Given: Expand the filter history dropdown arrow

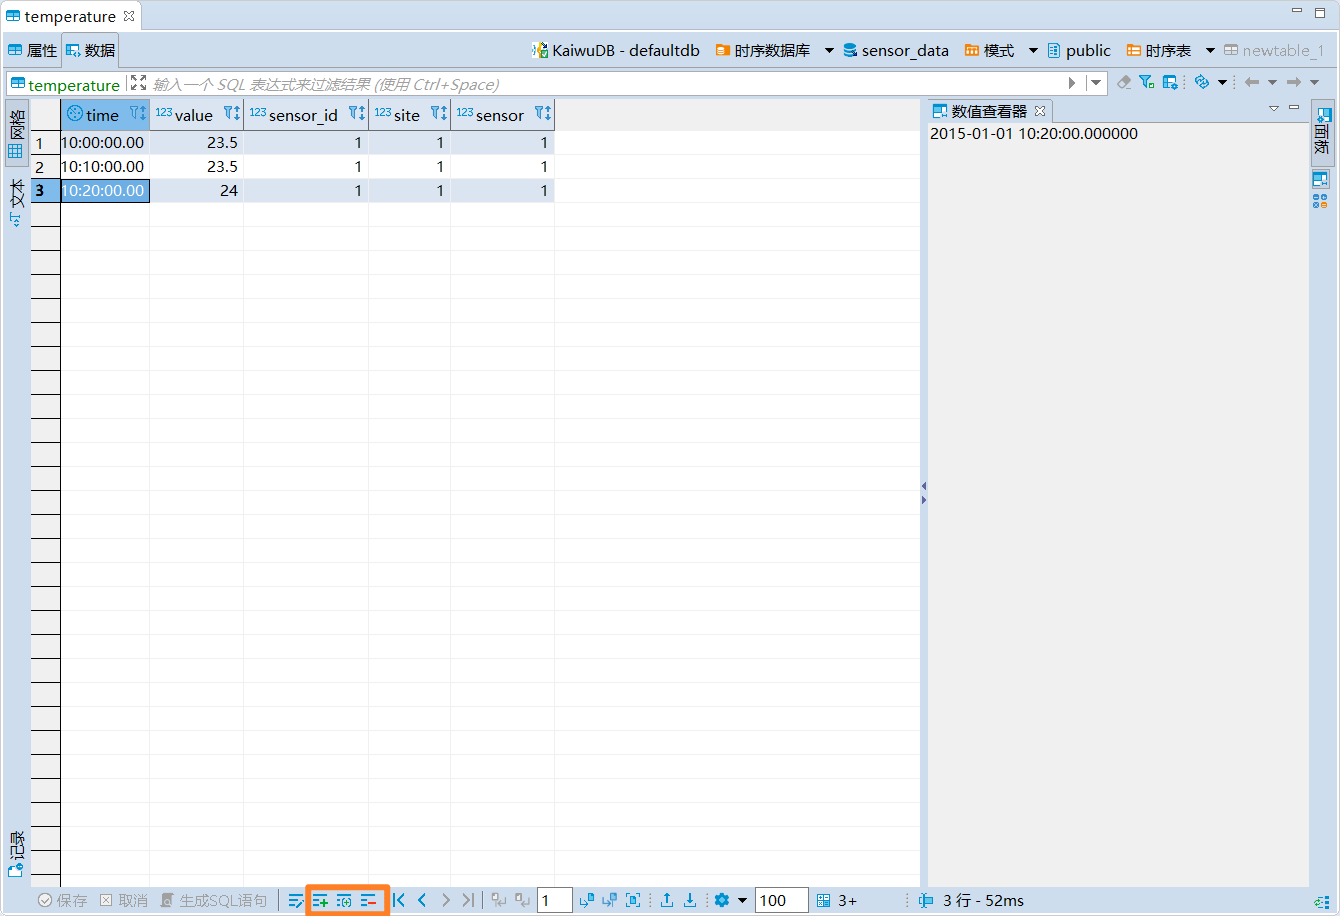Looking at the screenshot, I should point(1097,83).
